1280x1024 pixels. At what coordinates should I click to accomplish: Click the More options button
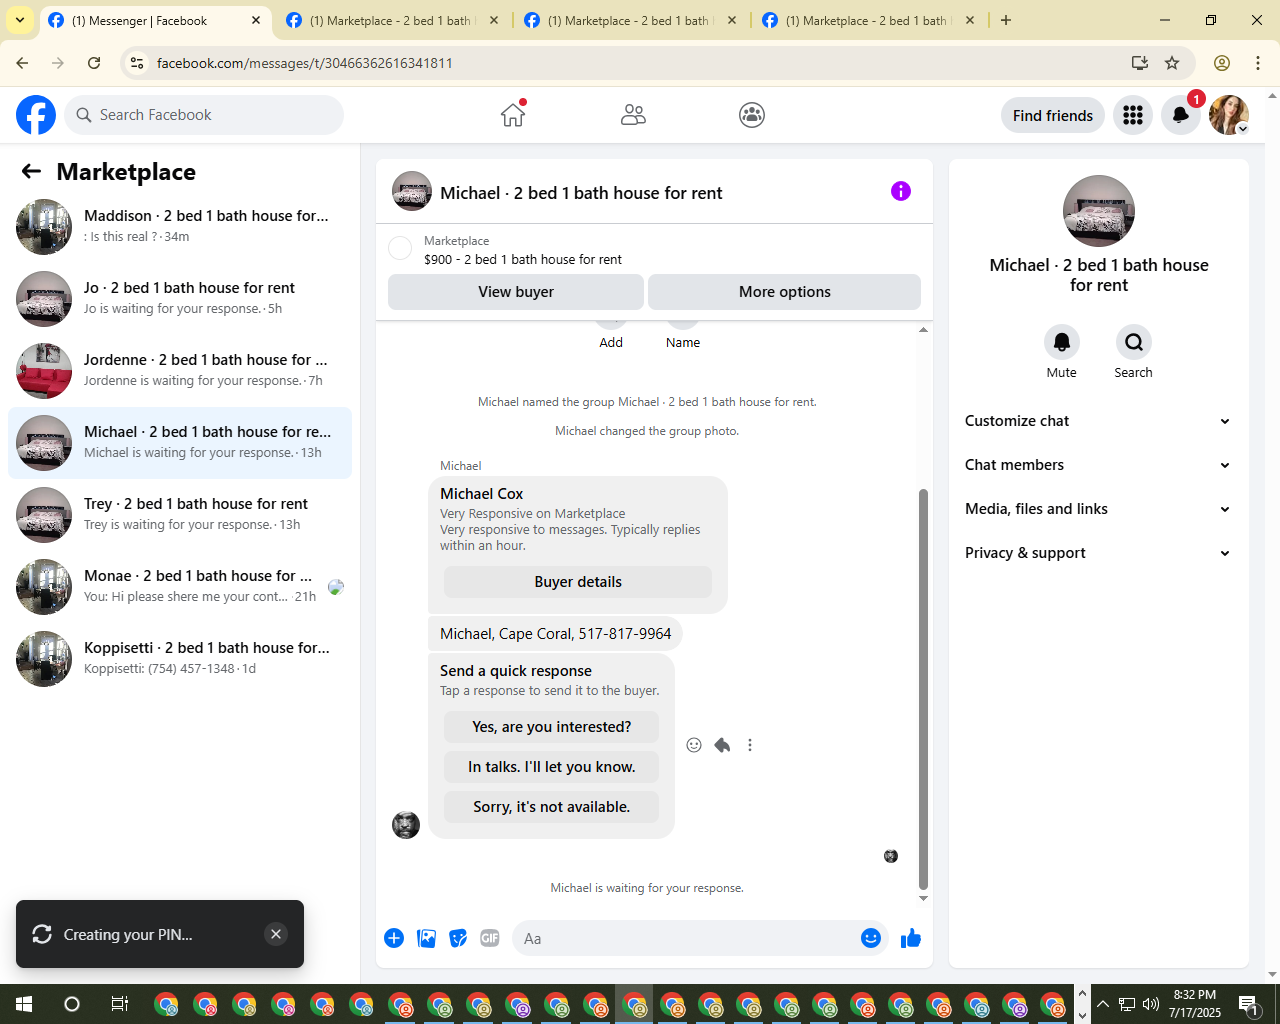click(x=785, y=292)
